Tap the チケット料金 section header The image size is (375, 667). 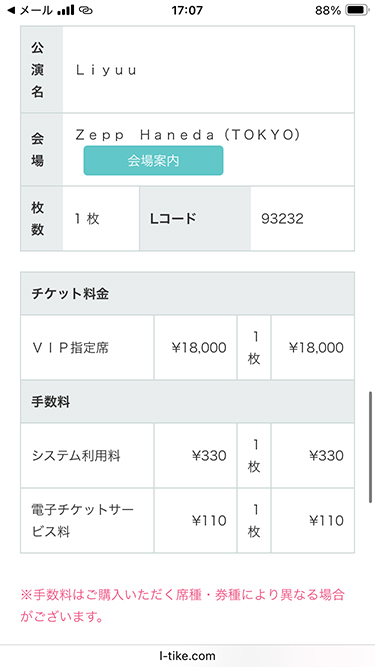click(x=188, y=294)
